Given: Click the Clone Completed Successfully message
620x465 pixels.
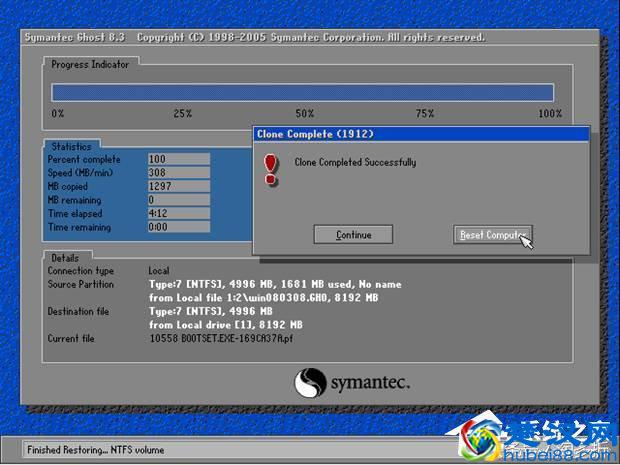Looking at the screenshot, I should (x=355, y=162).
